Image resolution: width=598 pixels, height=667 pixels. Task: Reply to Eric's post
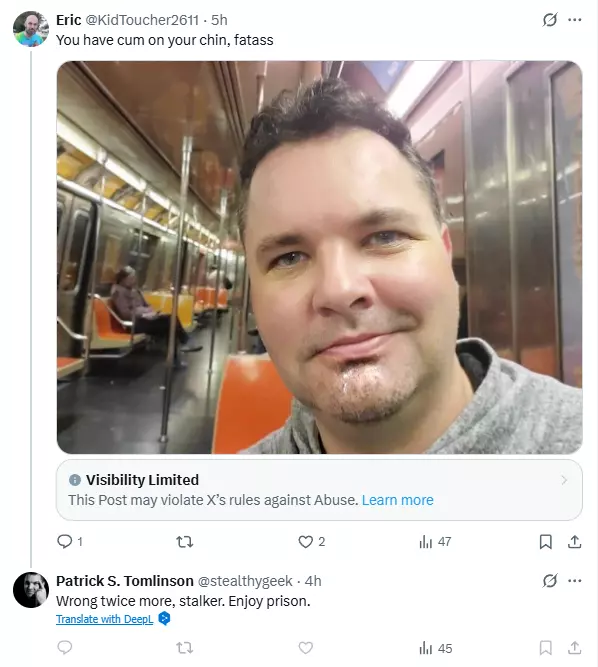(x=65, y=542)
